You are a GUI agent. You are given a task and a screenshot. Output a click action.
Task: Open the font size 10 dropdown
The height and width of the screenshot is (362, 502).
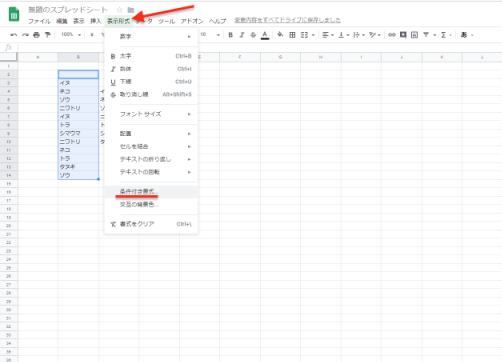[210, 34]
